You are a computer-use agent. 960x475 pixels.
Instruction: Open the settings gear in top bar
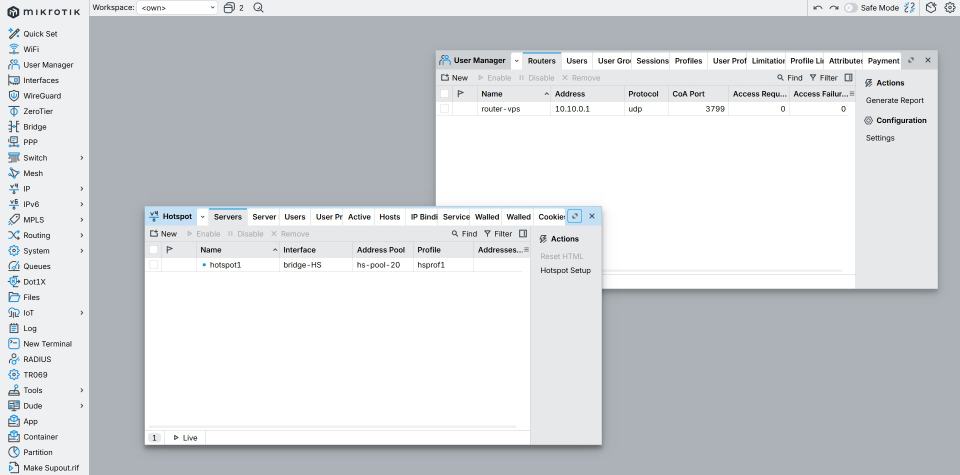(950, 8)
